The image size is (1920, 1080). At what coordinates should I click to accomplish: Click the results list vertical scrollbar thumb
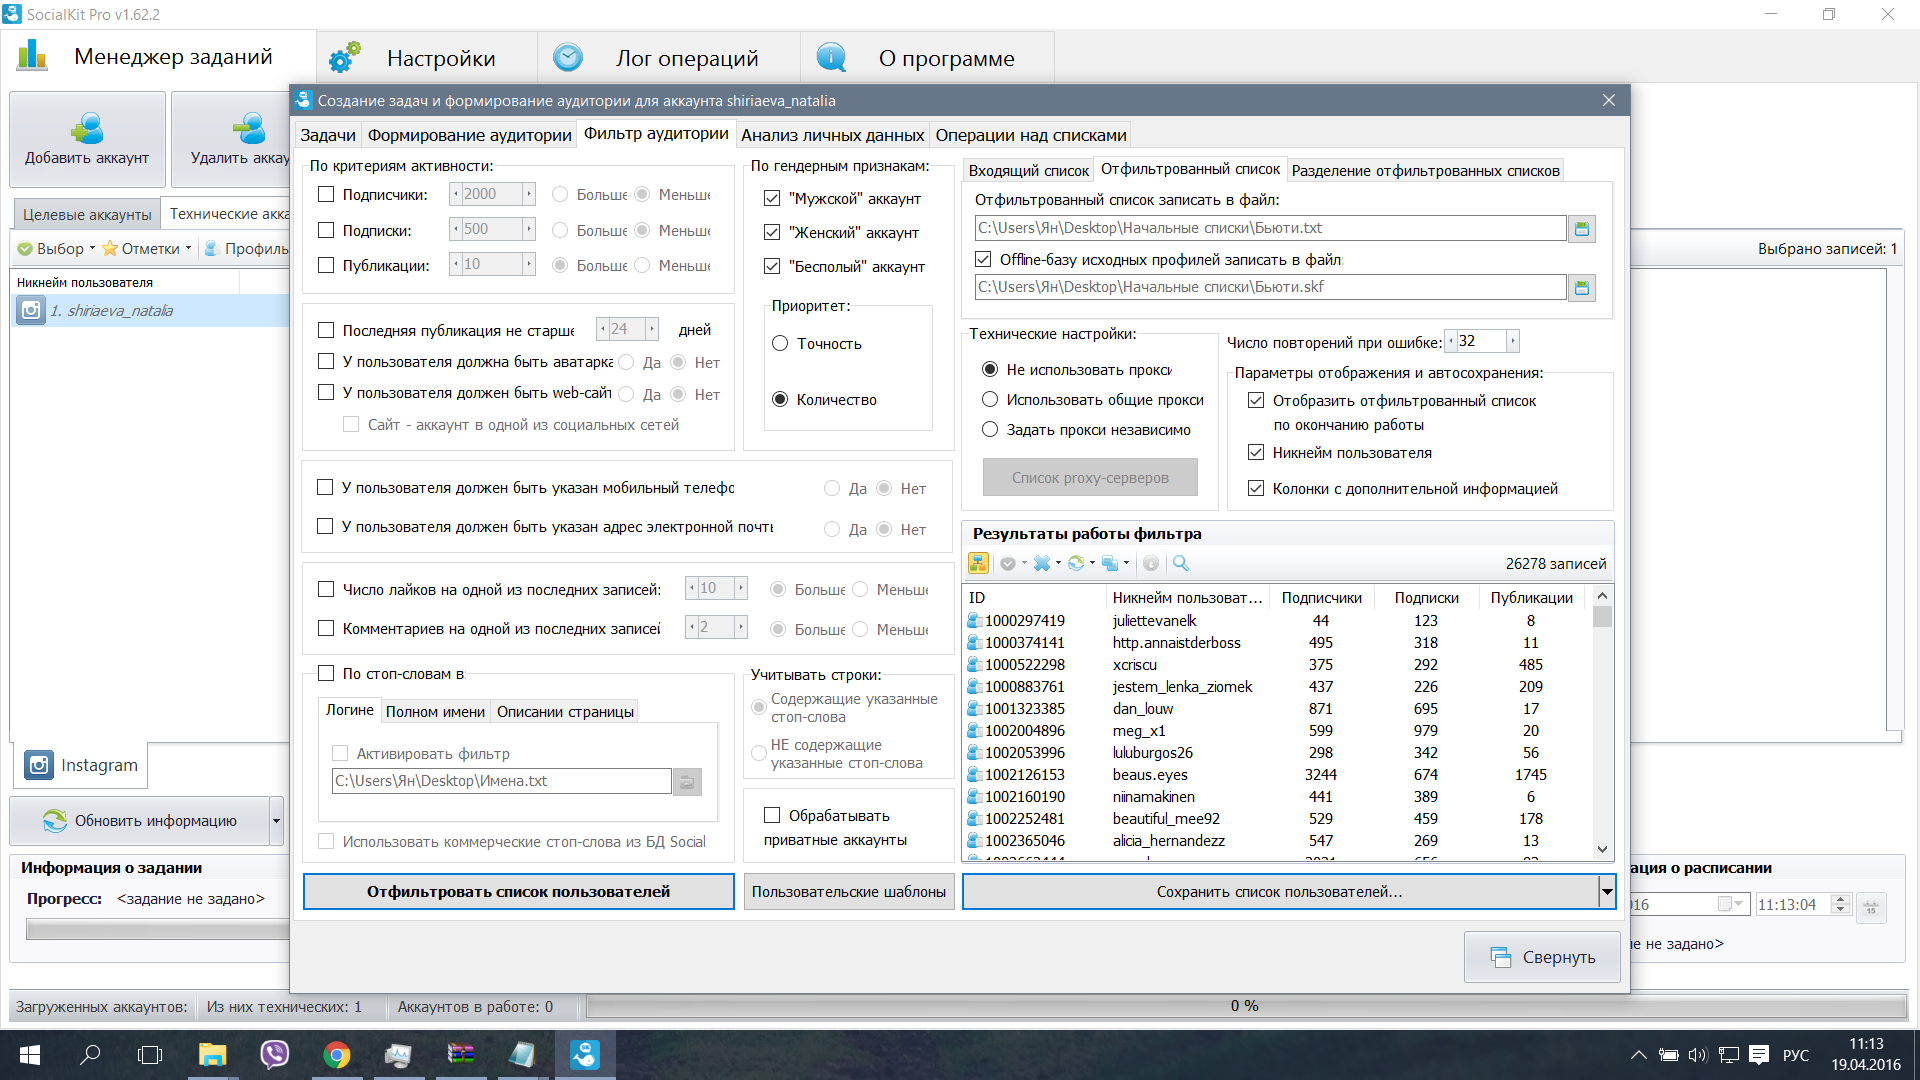[1602, 617]
